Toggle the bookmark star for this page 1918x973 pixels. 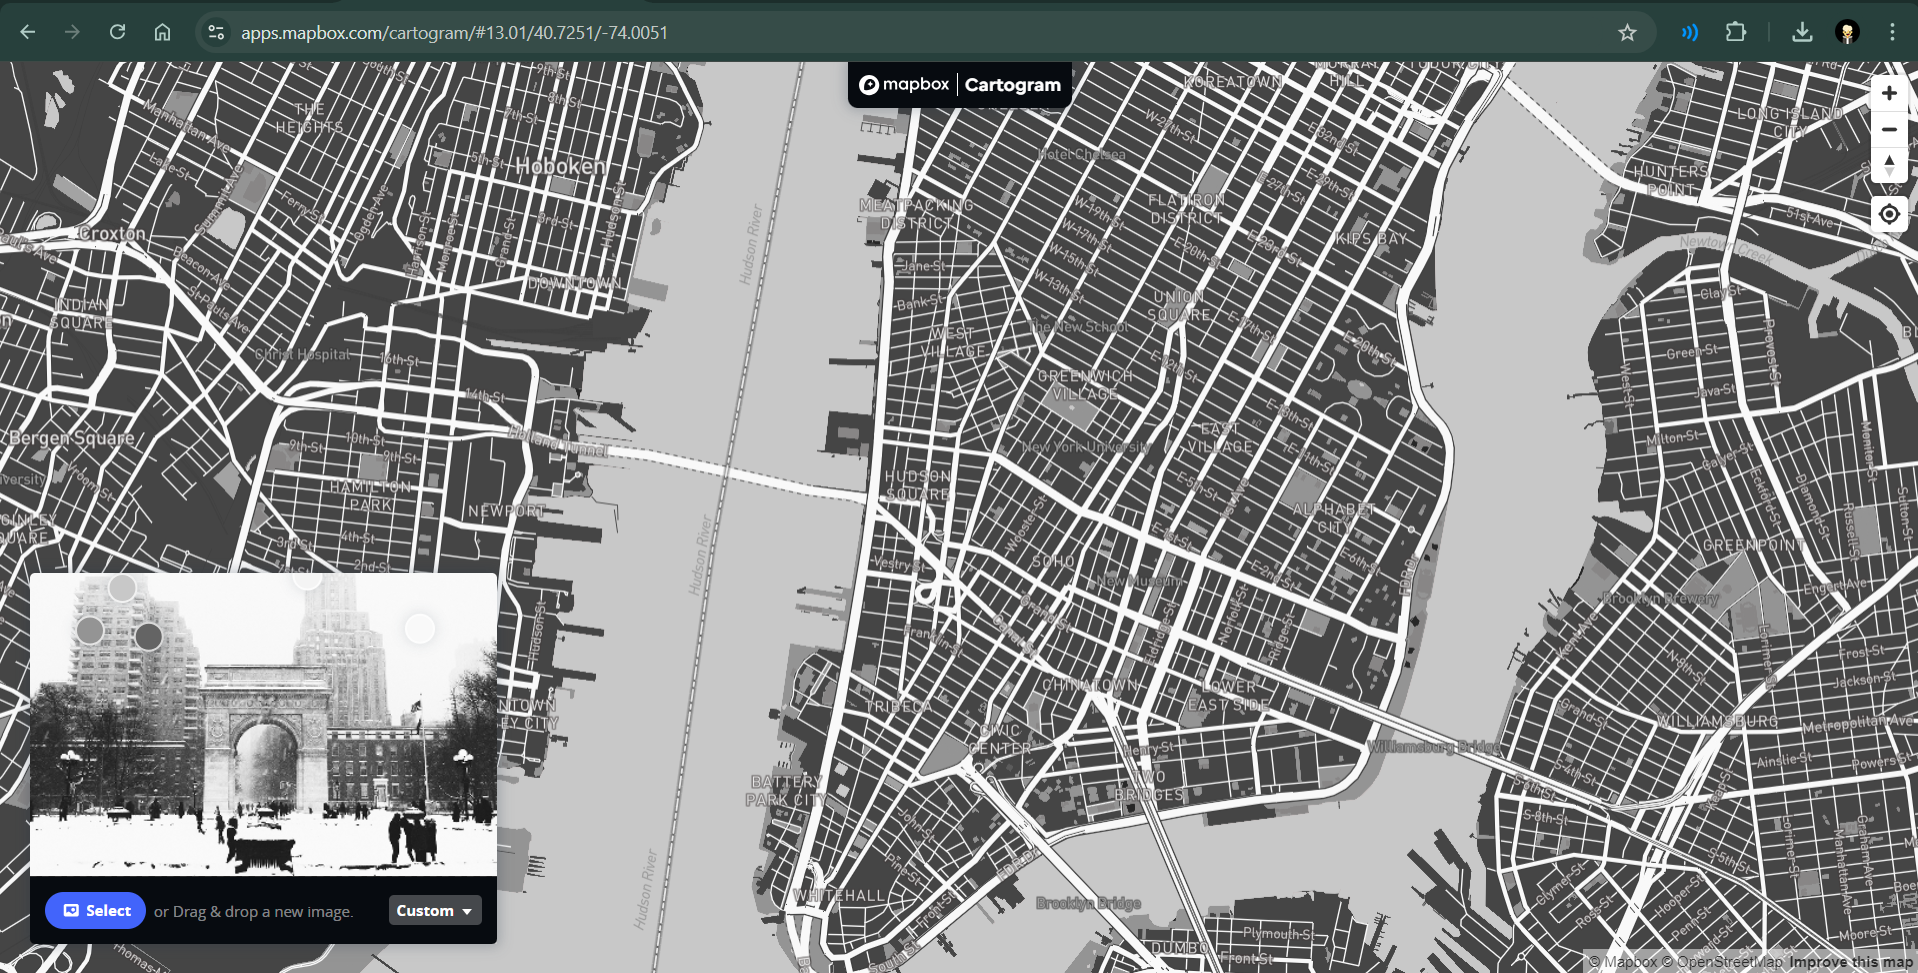(x=1627, y=31)
